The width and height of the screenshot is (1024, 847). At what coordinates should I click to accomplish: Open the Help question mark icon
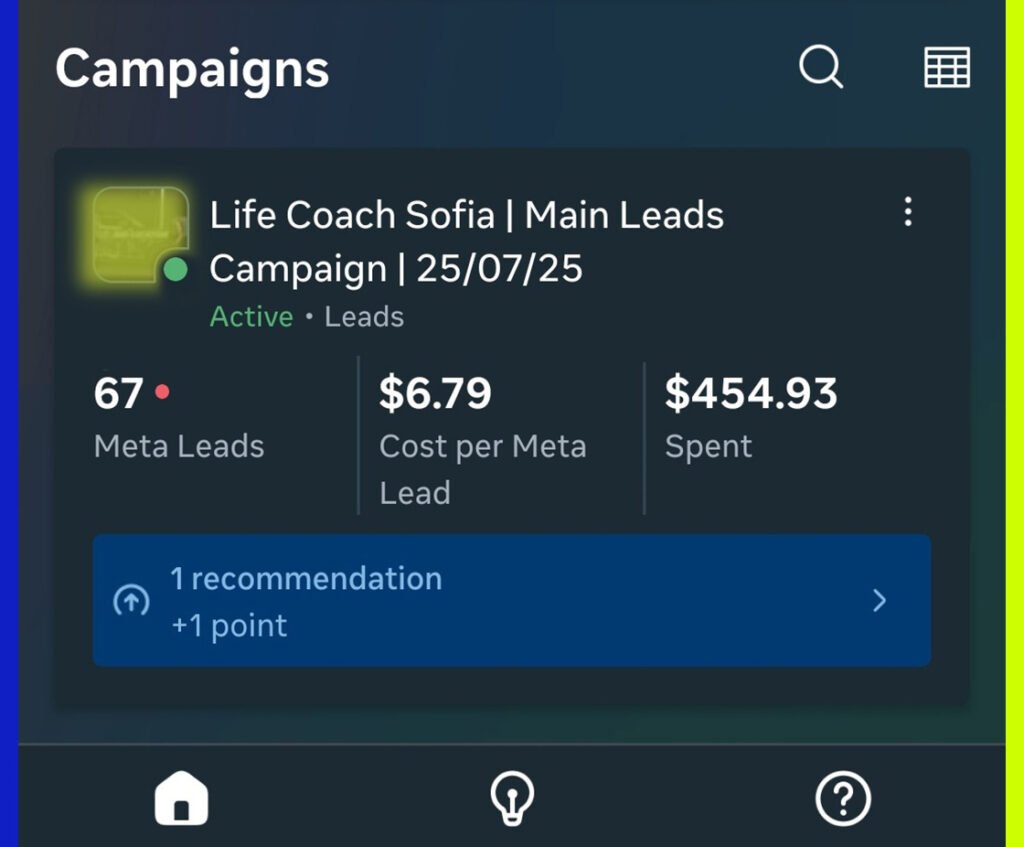[x=843, y=799]
